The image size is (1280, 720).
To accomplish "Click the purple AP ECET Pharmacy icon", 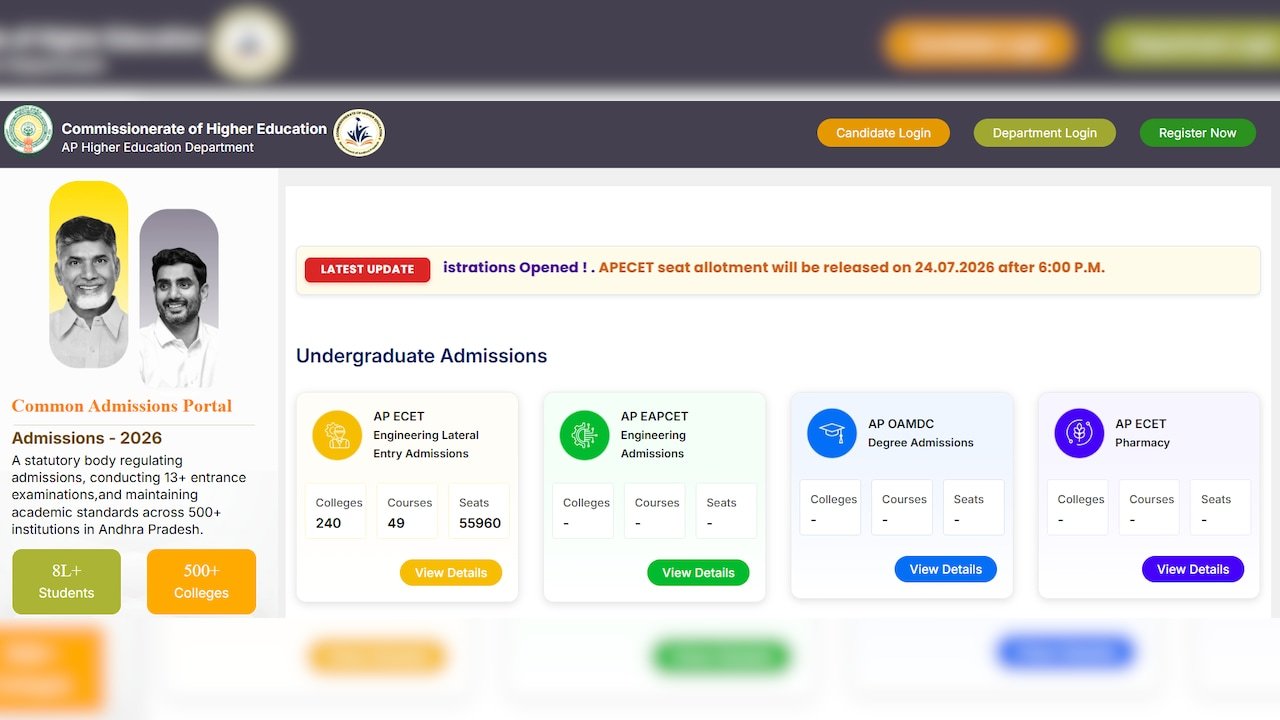I will [1079, 433].
